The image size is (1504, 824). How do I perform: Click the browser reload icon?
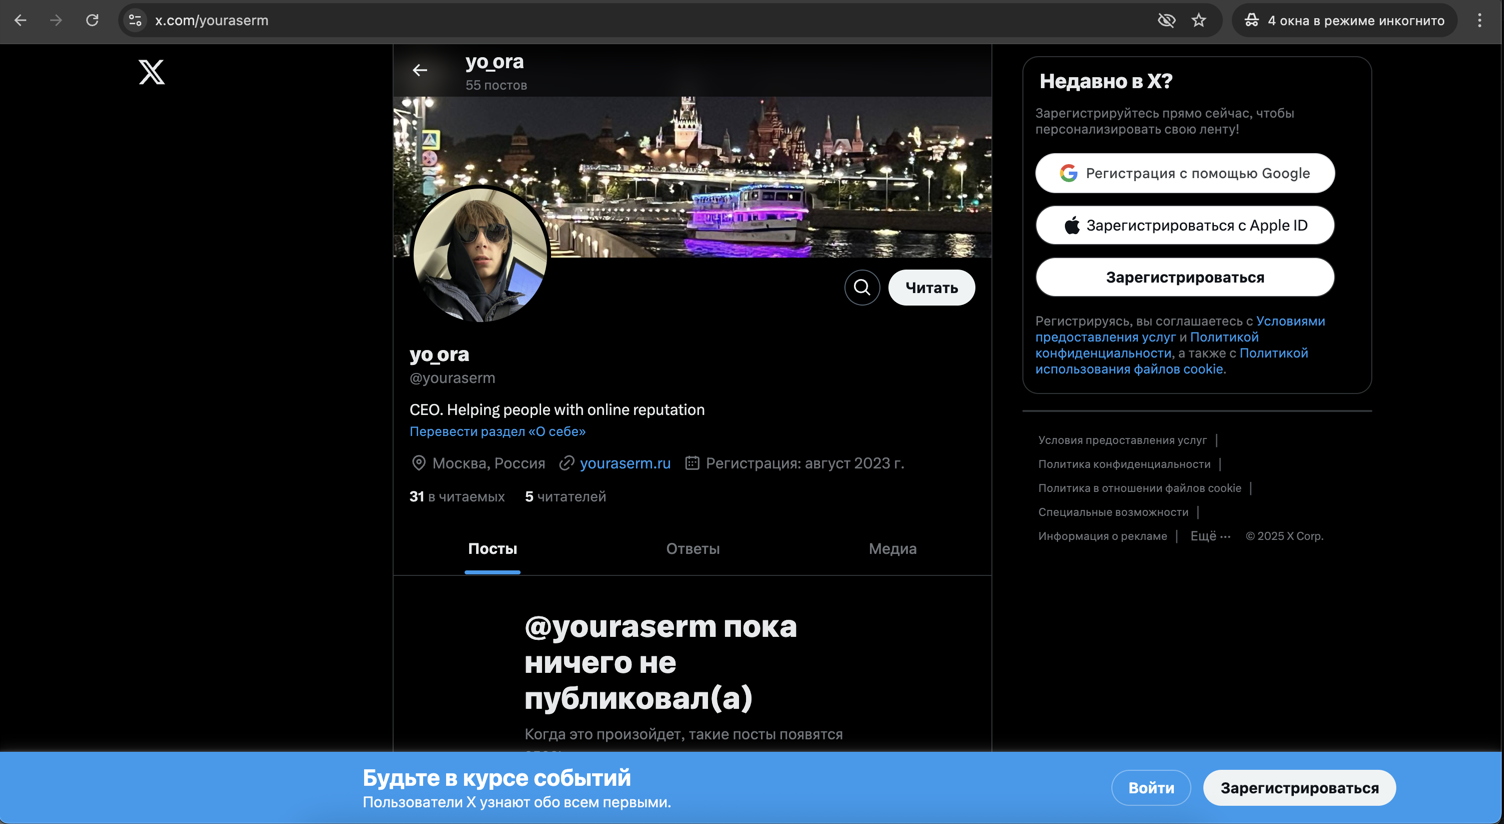[92, 20]
